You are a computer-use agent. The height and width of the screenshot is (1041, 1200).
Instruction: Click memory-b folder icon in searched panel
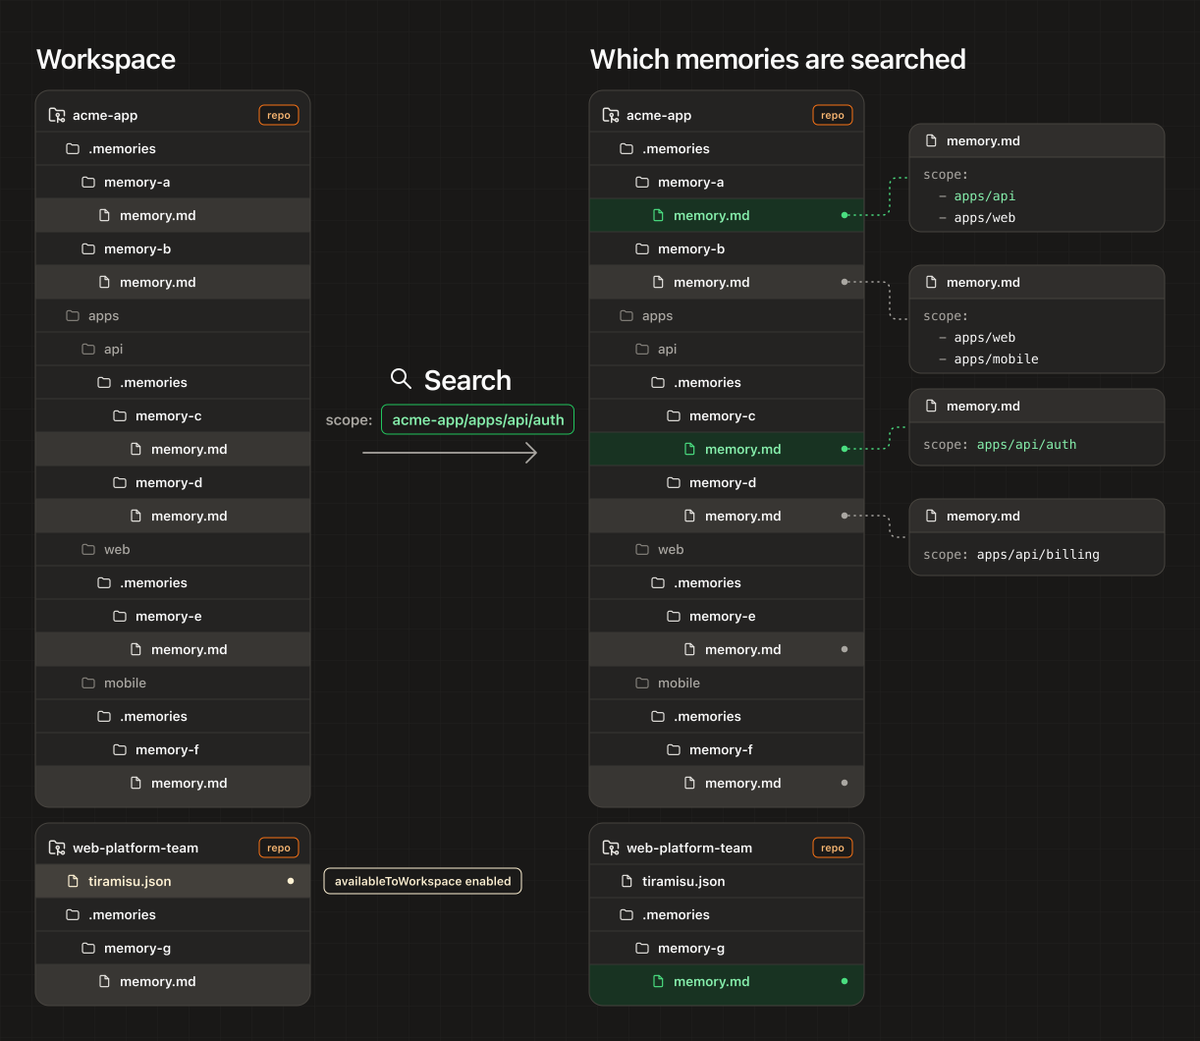[642, 249]
